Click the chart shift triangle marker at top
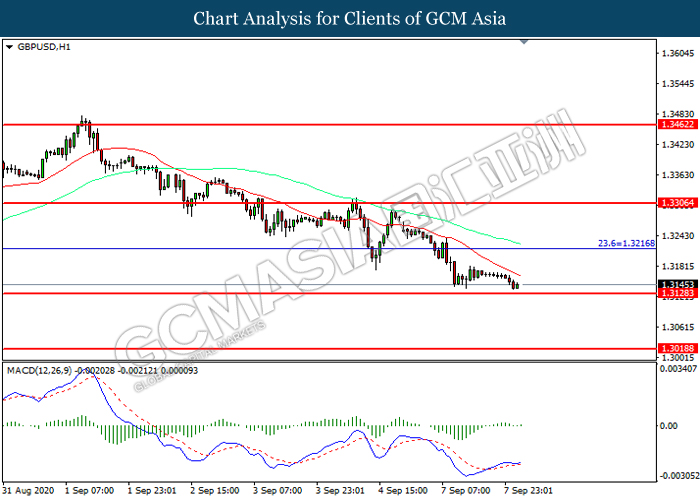Screen dimensions: 700x500 pos(524,42)
